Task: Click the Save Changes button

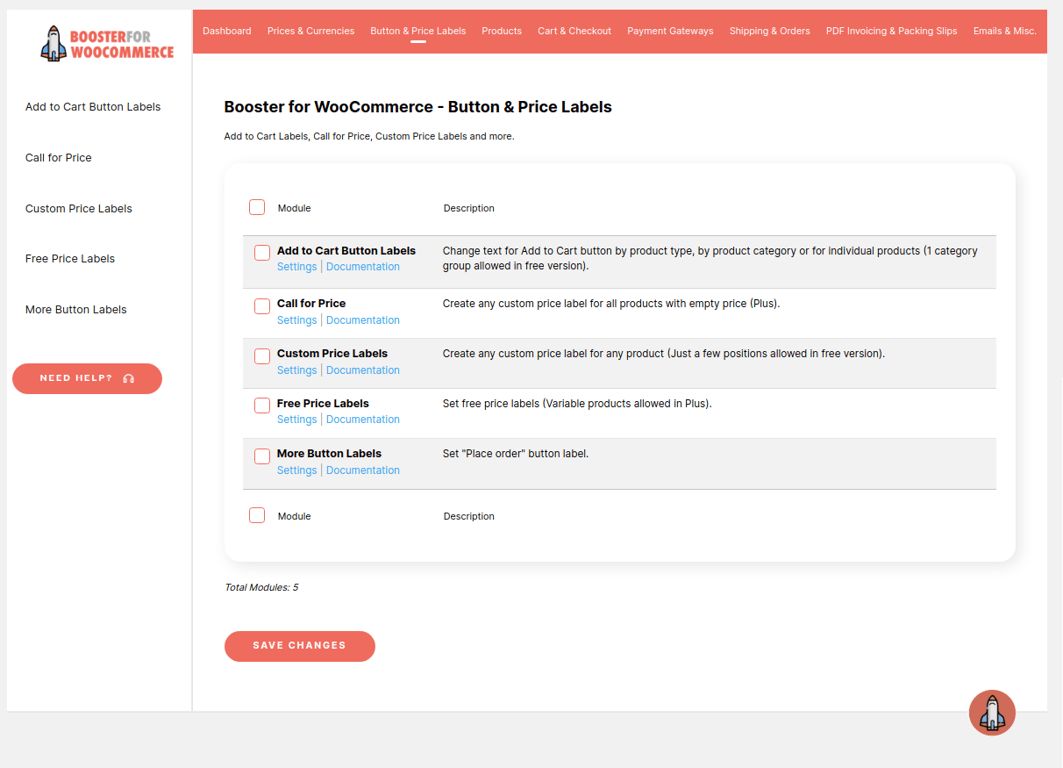Action: click(299, 646)
